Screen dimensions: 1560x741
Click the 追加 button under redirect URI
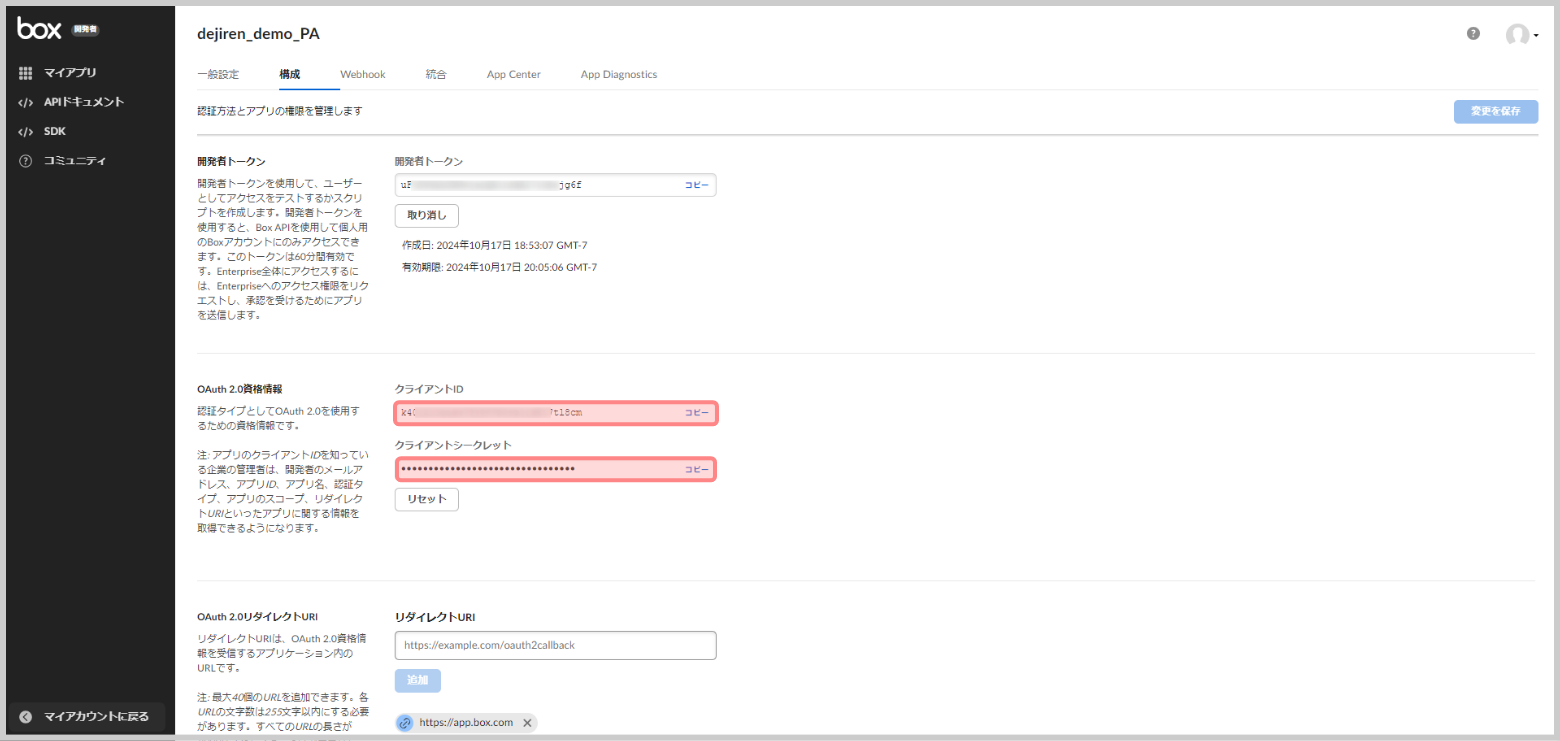(x=418, y=681)
